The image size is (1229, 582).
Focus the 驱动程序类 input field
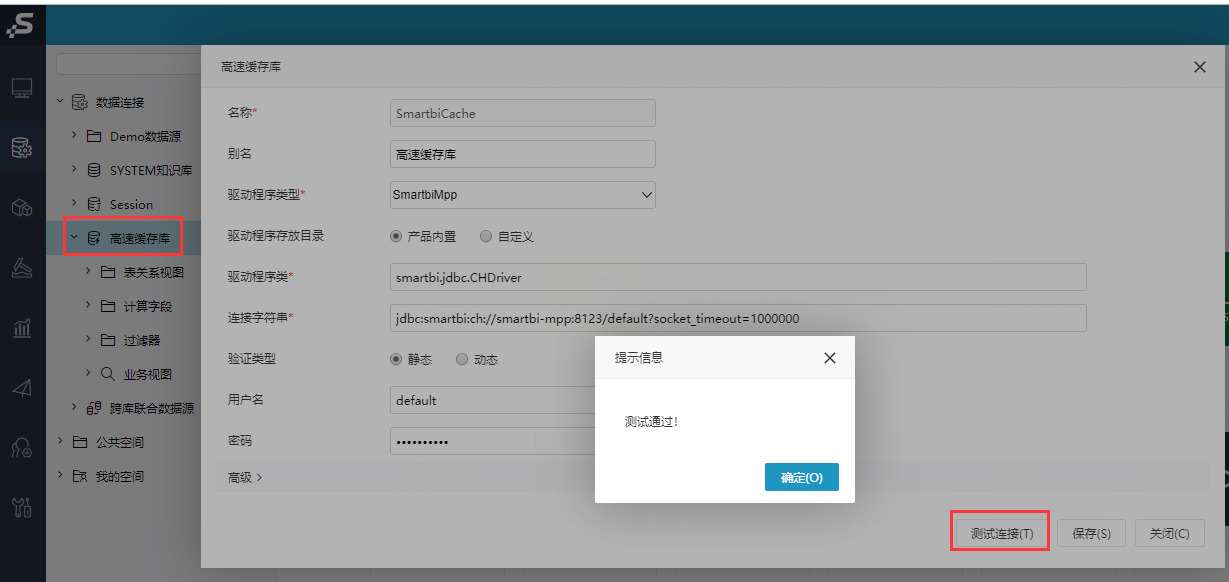738,277
